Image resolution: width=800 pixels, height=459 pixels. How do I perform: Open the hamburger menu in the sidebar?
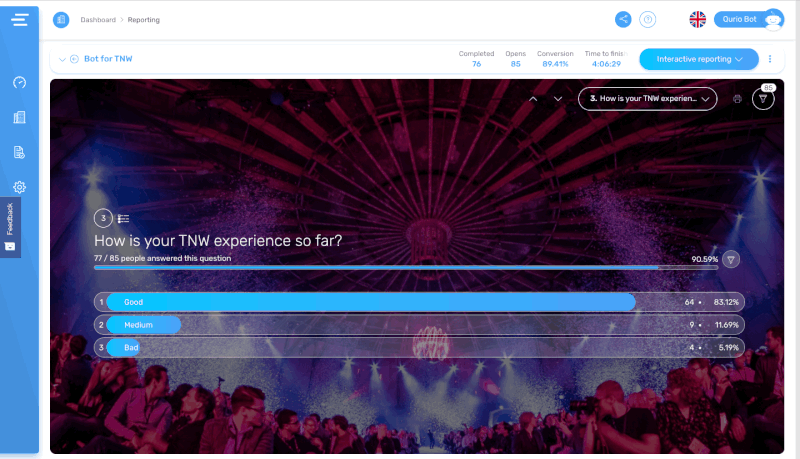[x=19, y=20]
